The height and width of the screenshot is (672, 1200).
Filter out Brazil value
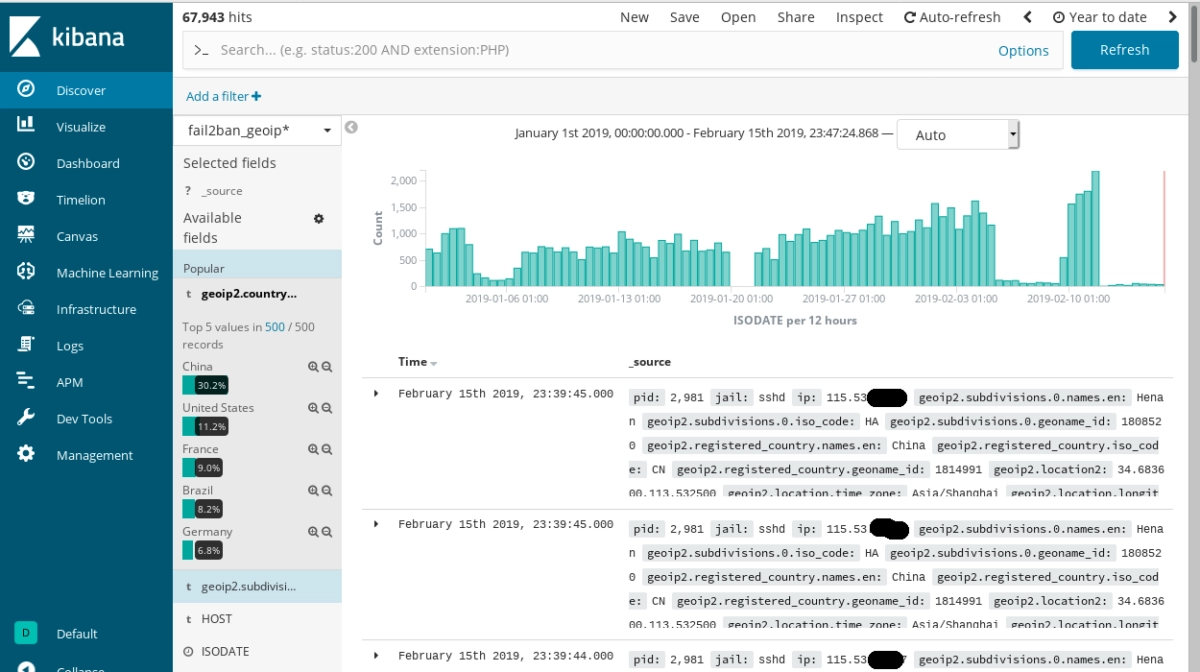pos(326,491)
